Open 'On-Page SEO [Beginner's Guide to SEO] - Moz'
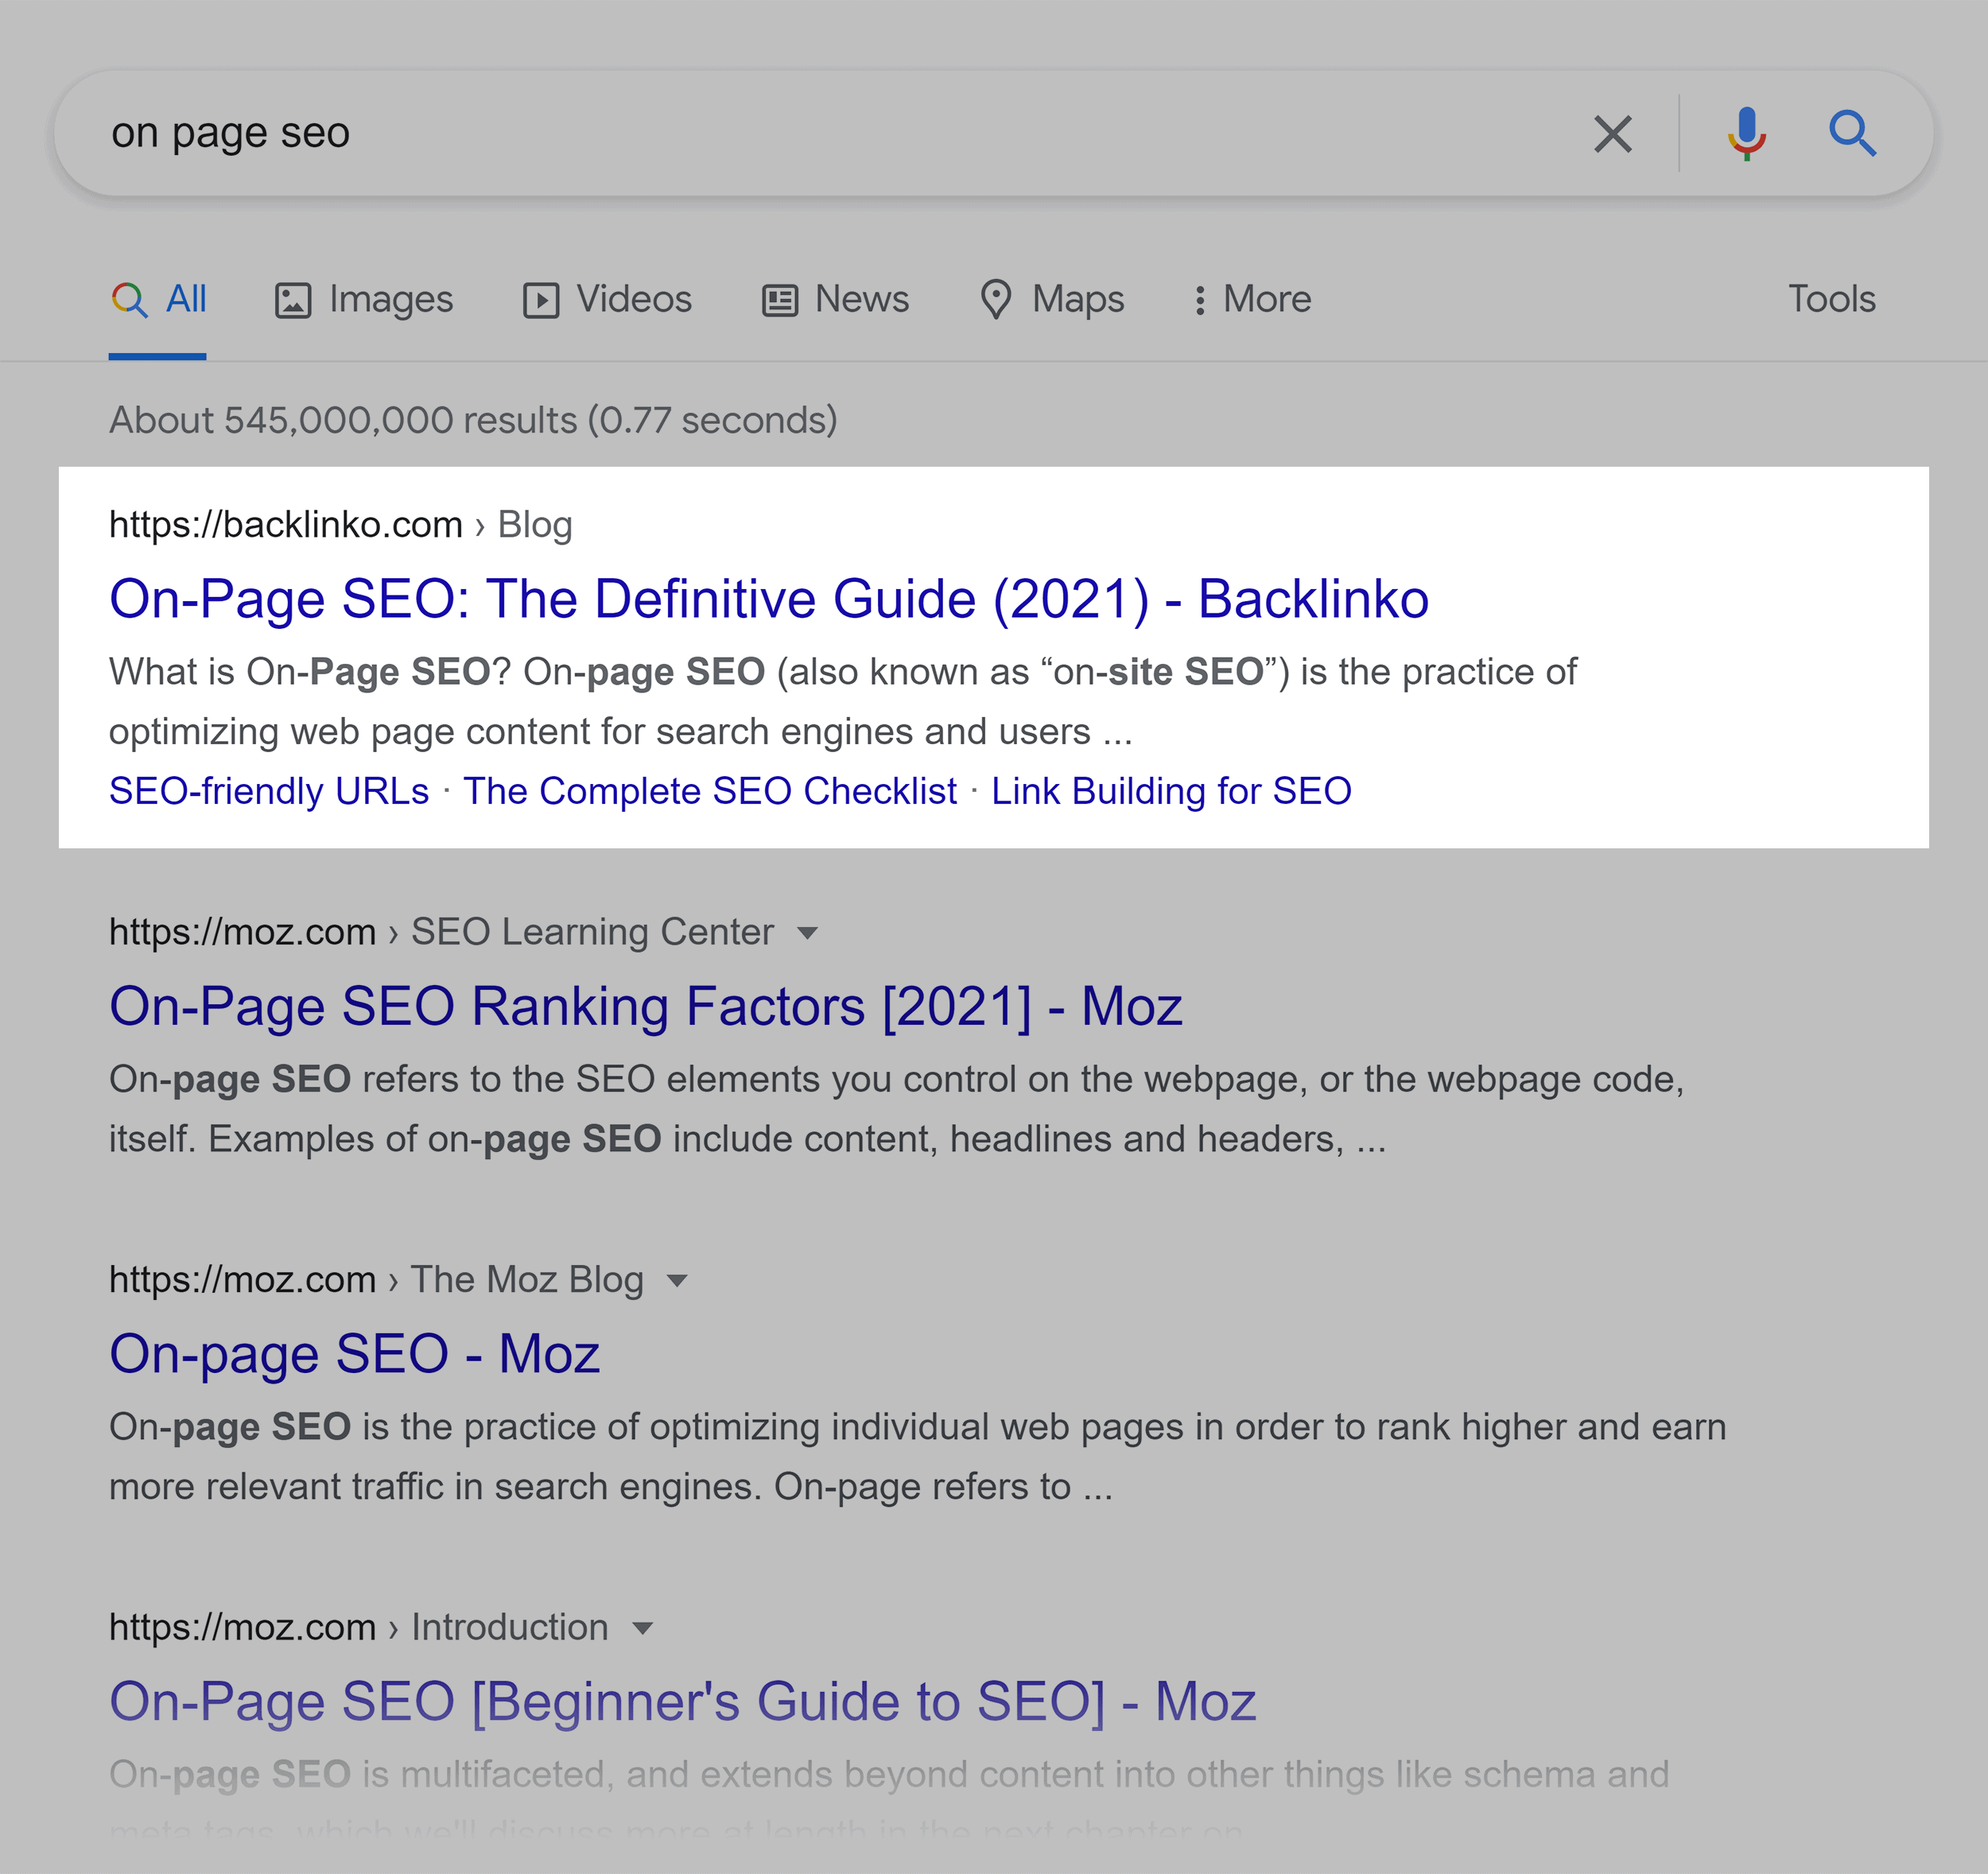Viewport: 1988px width, 1874px height. 683,1702
